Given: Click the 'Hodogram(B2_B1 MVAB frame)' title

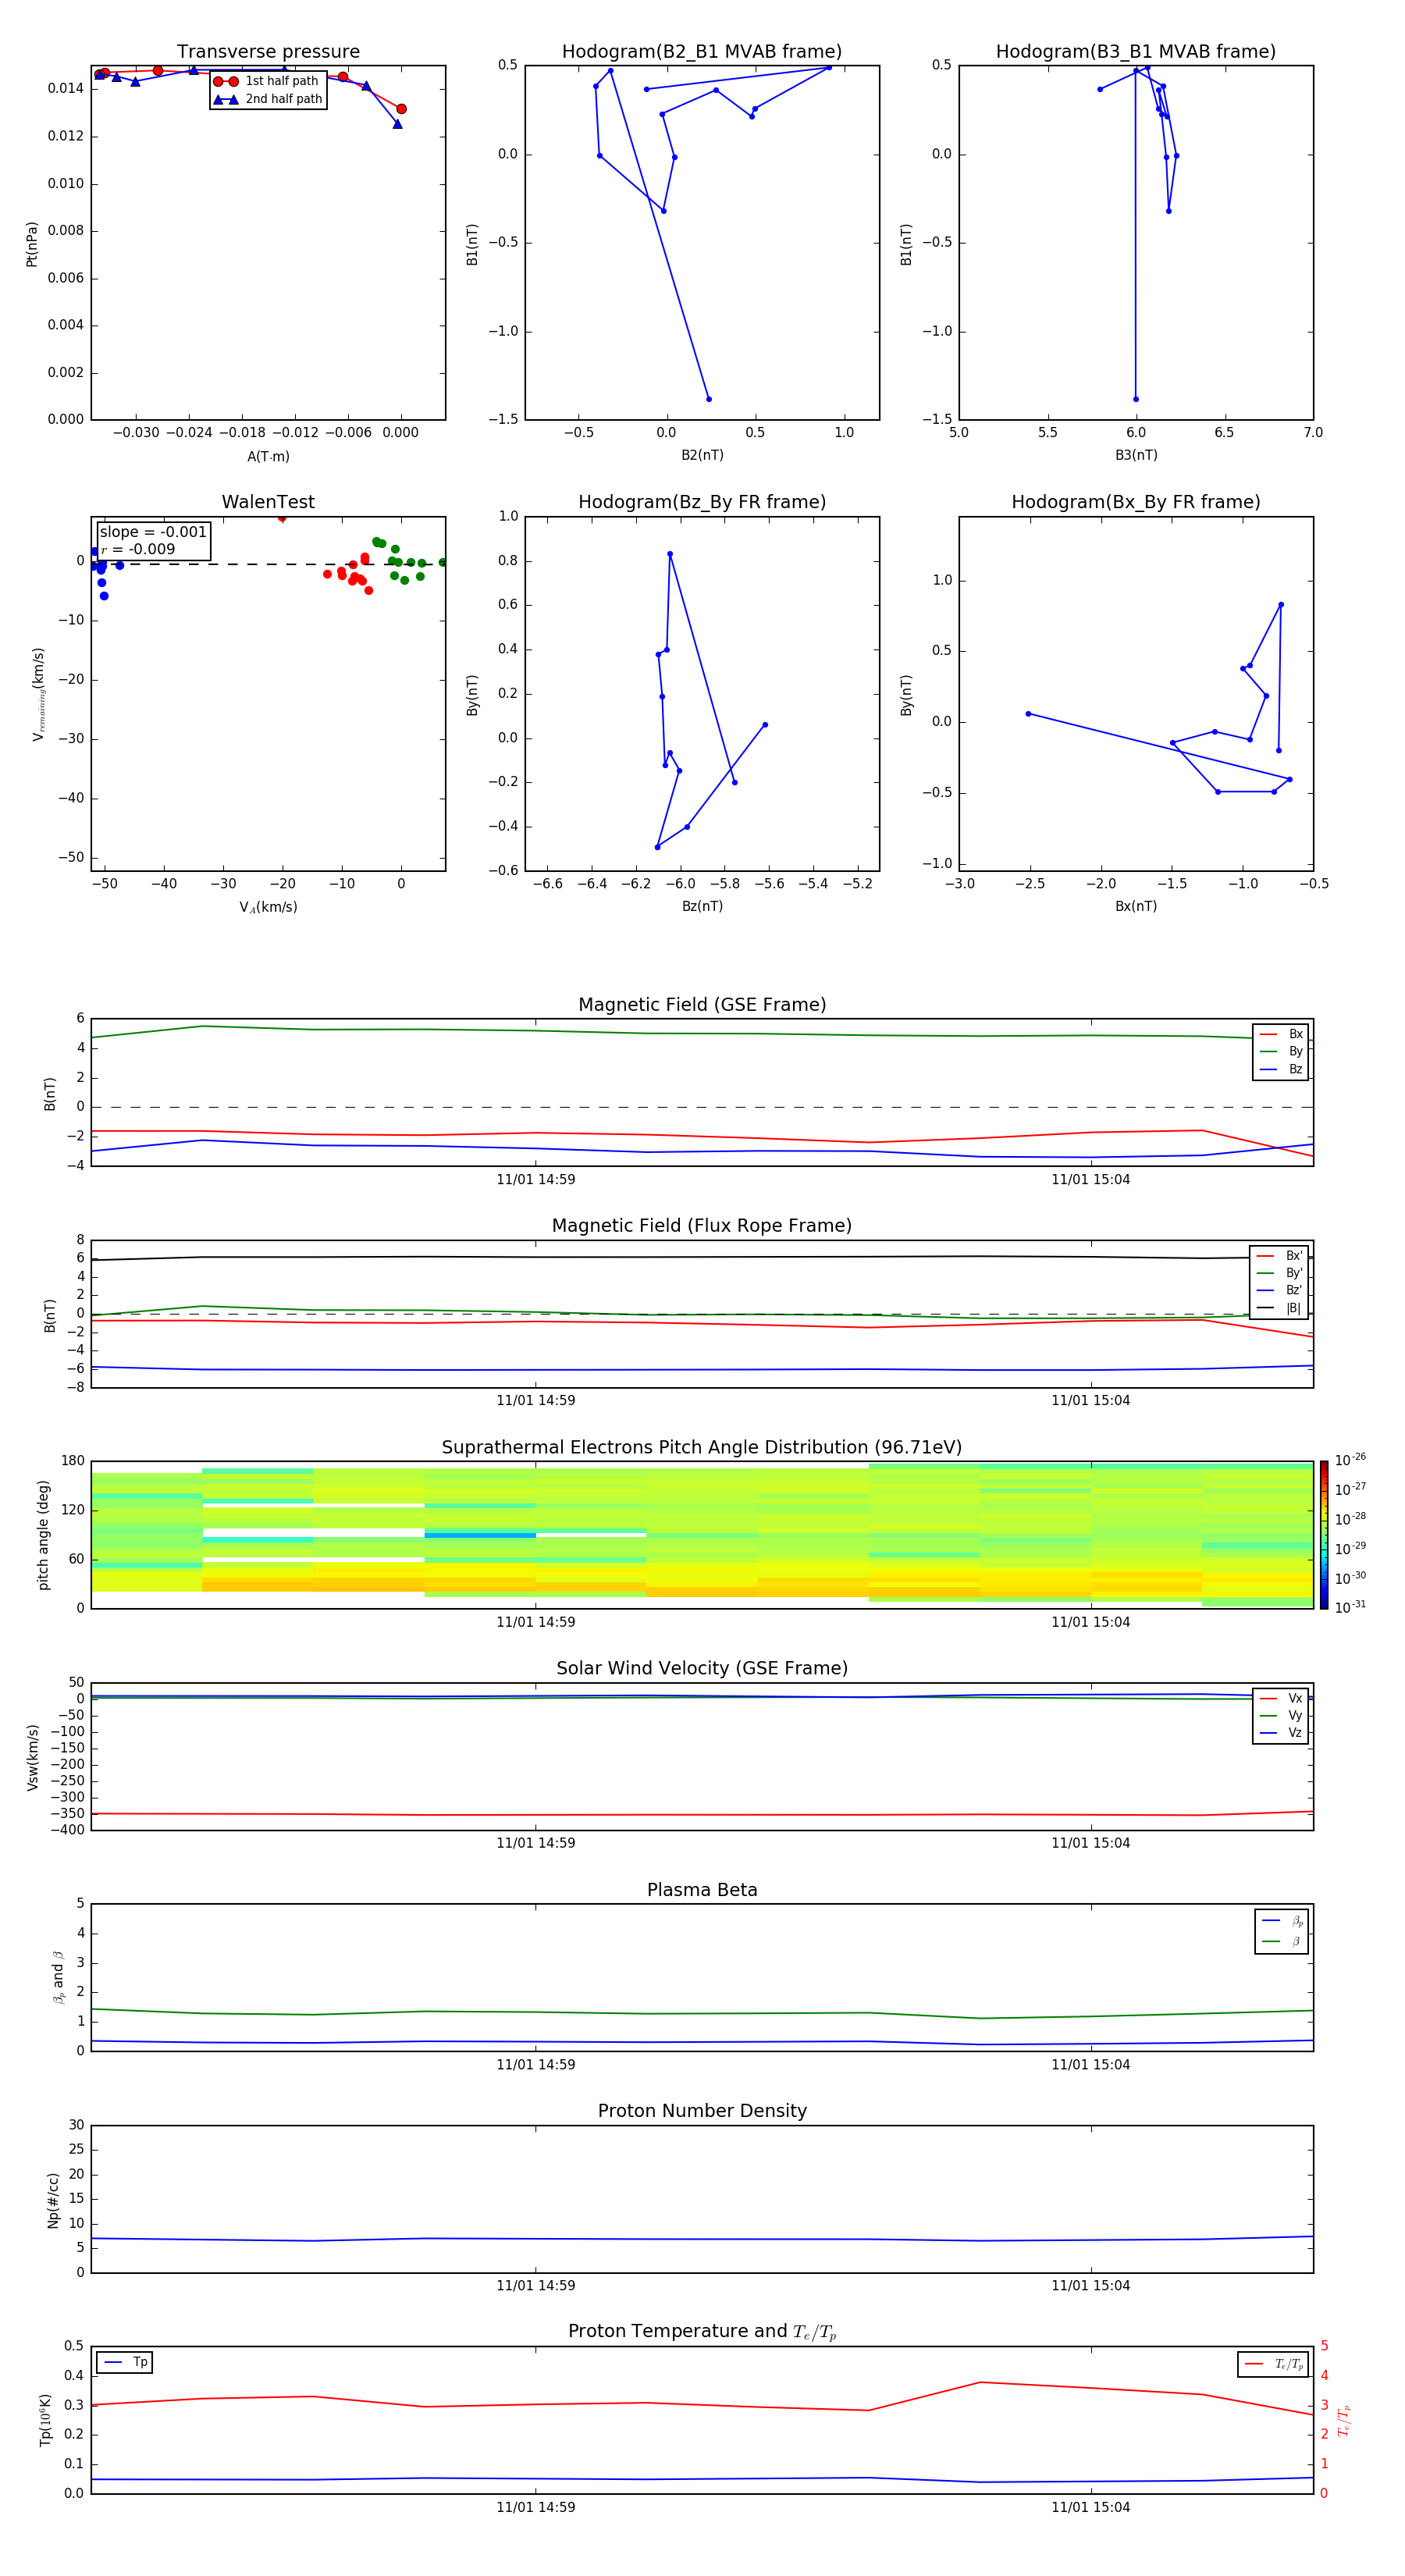Looking at the screenshot, I should click(702, 52).
